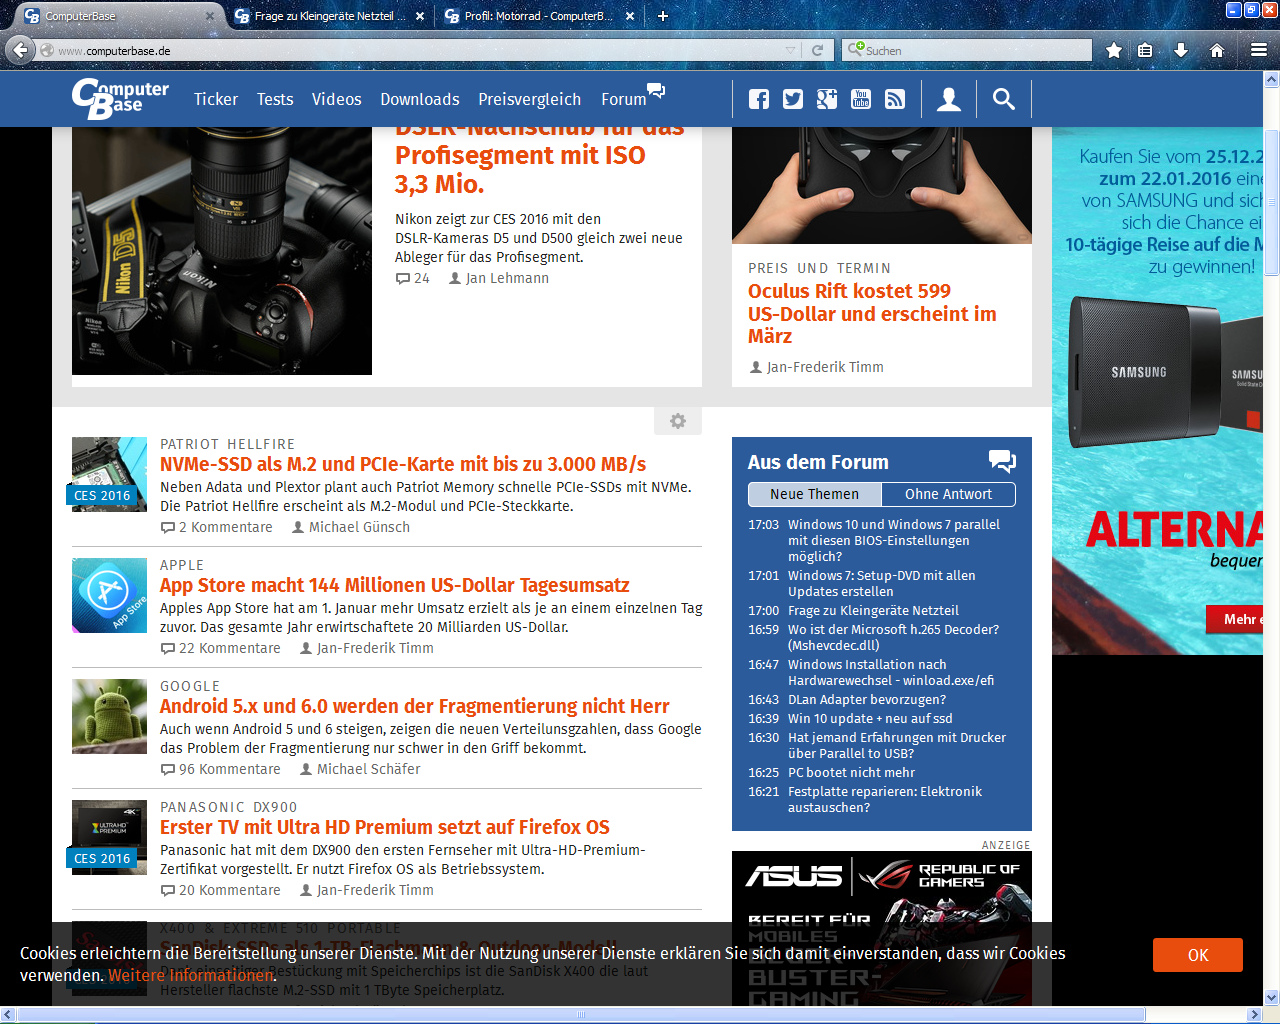The width and height of the screenshot is (1280, 1024).
Task: Go to browser home page icon
Action: pyautogui.click(x=1217, y=50)
